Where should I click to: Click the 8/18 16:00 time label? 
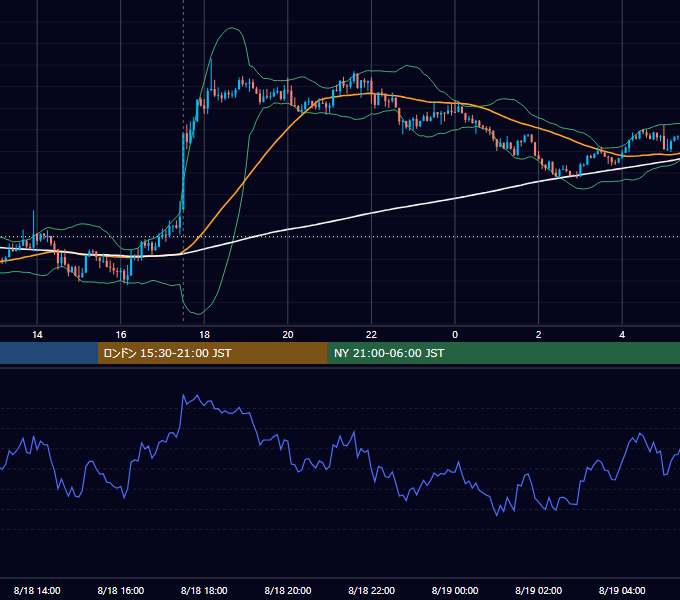121,590
